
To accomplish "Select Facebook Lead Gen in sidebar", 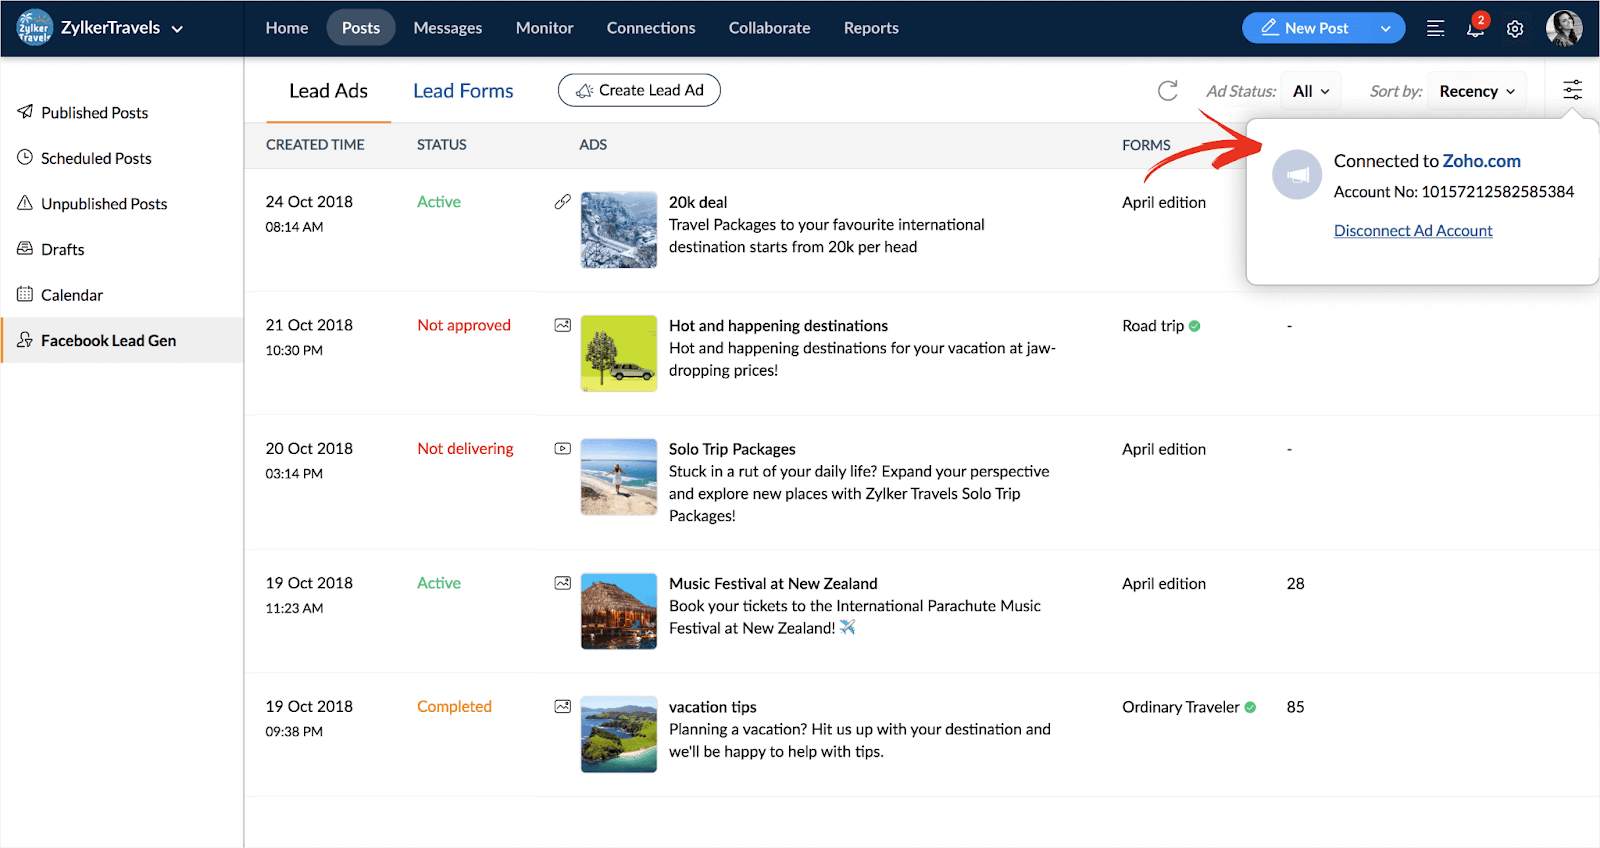I will tap(122, 340).
